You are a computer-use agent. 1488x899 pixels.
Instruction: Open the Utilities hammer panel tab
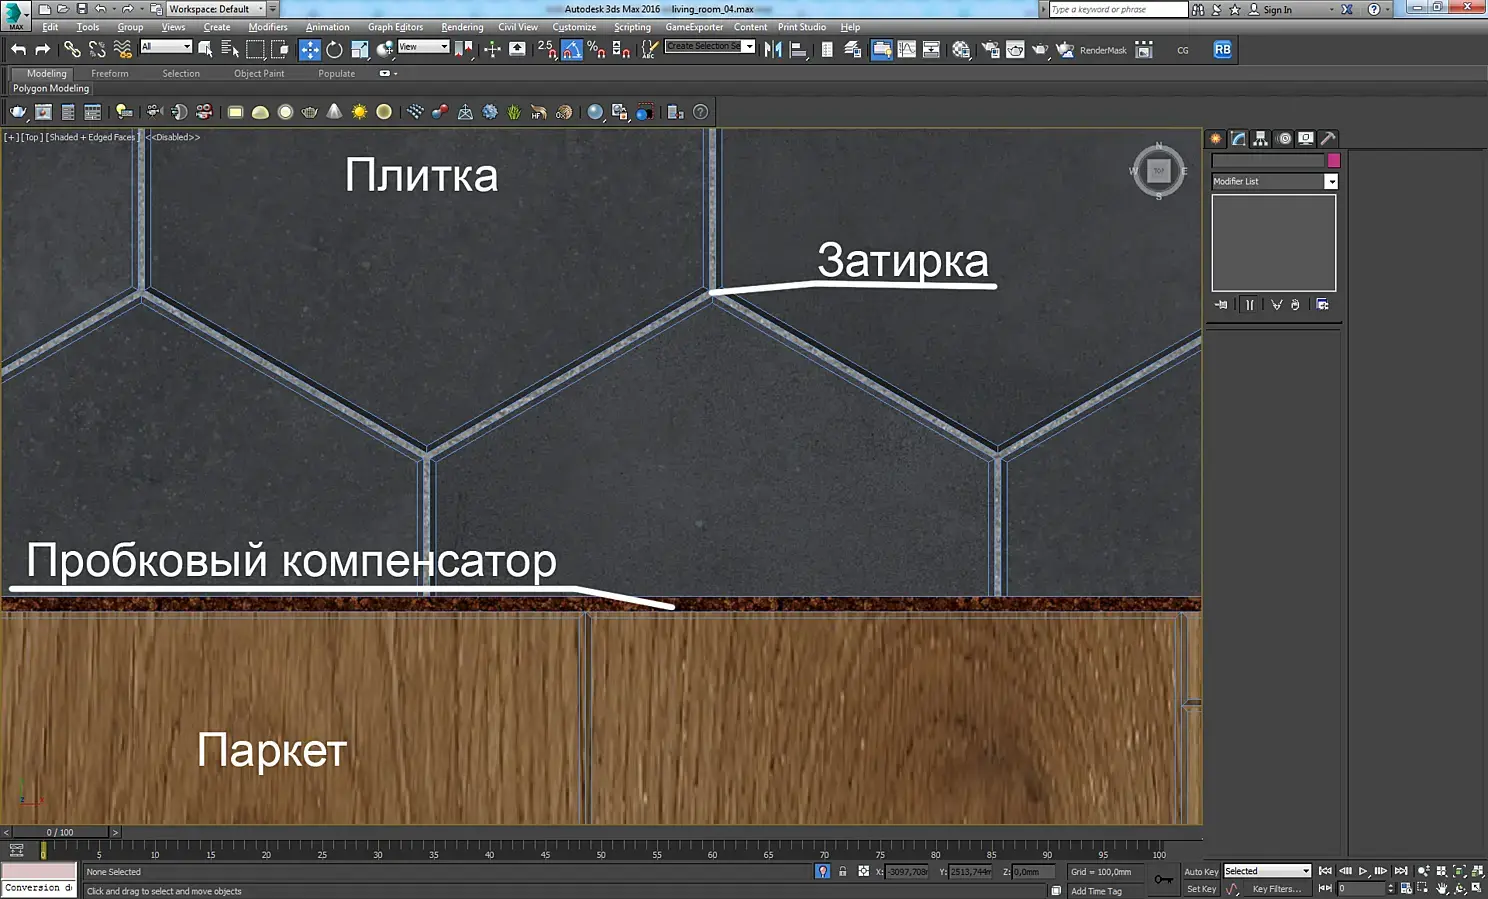coord(1328,139)
